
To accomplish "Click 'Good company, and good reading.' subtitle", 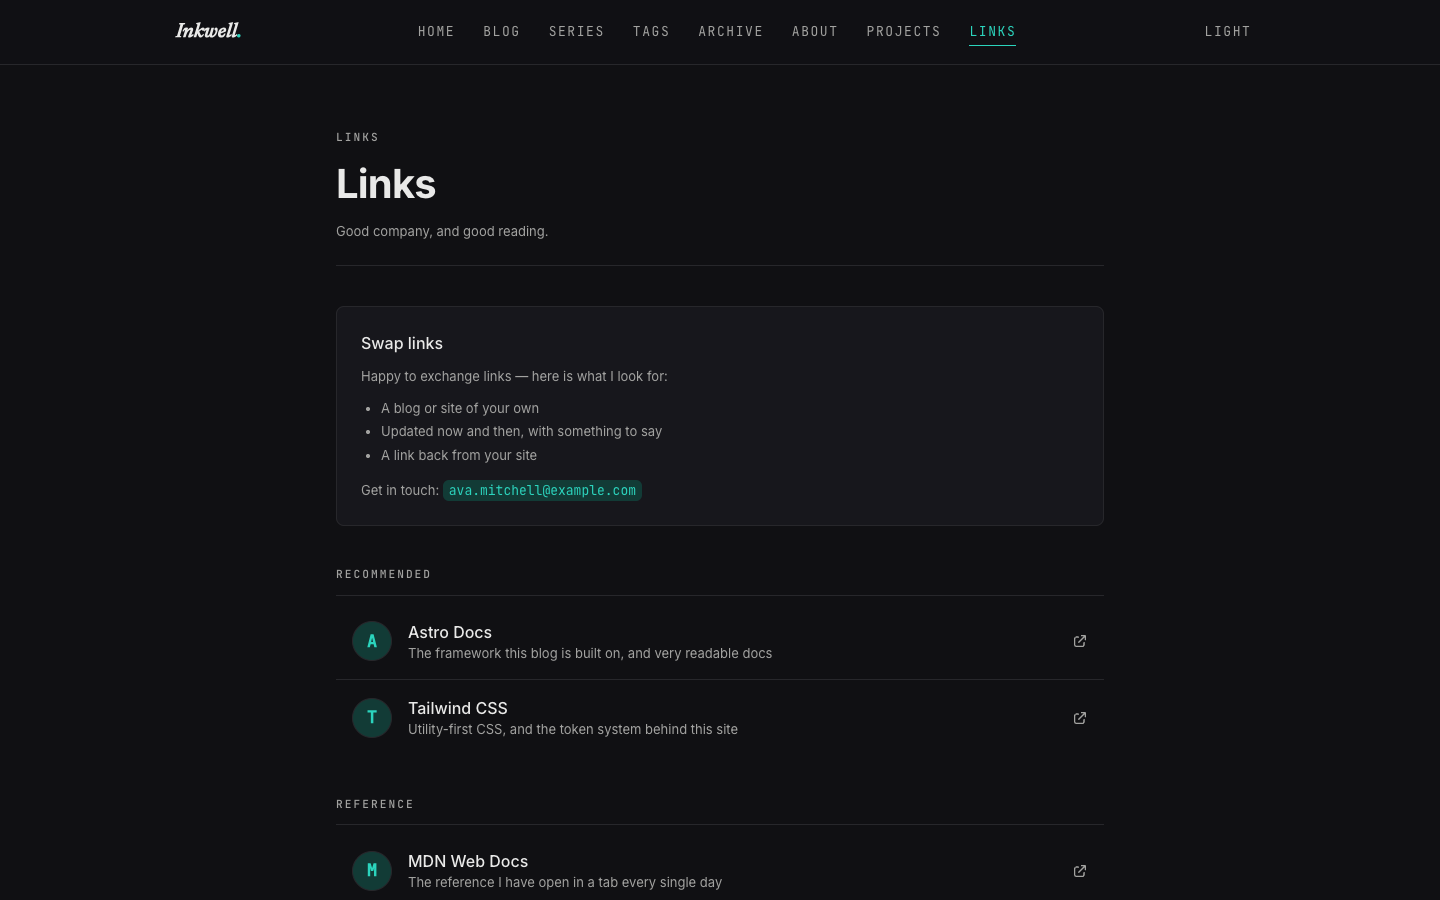I will [442, 231].
